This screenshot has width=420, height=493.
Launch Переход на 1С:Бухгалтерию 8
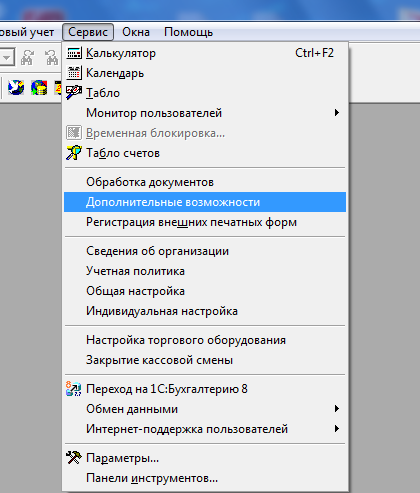[205, 389]
